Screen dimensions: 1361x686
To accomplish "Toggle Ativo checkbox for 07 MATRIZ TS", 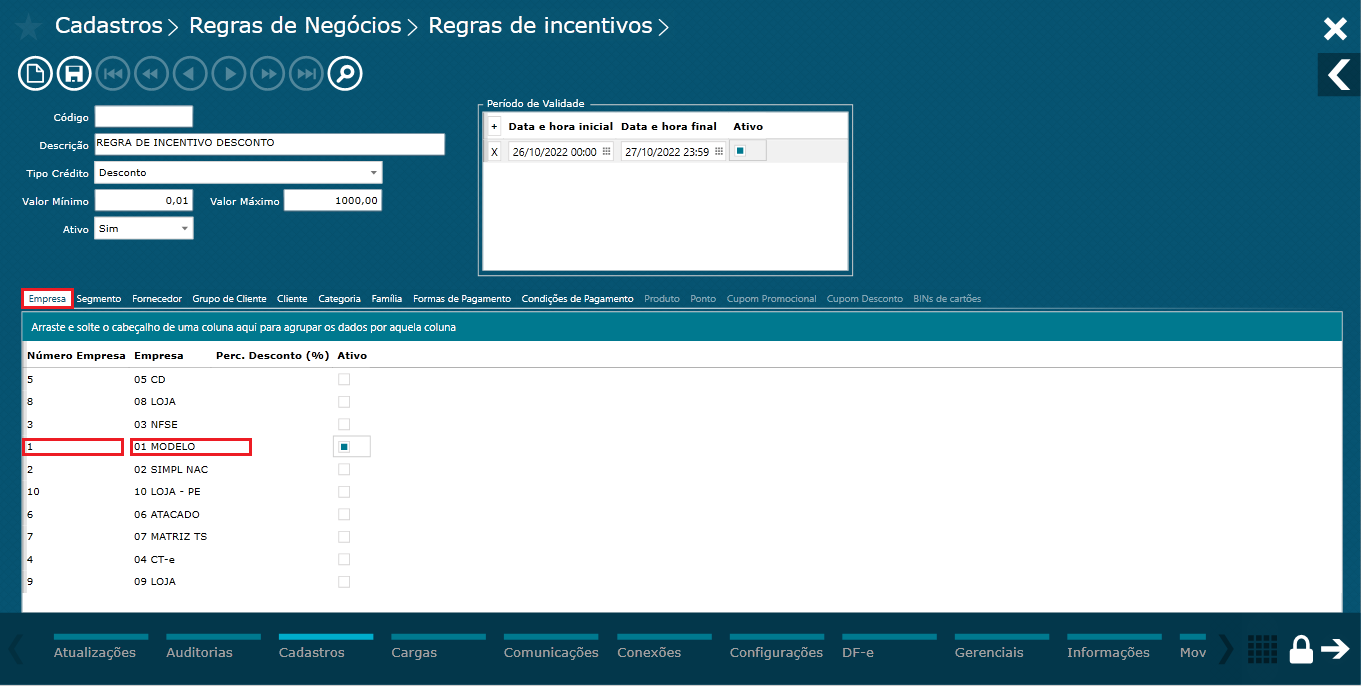I will 344,537.
